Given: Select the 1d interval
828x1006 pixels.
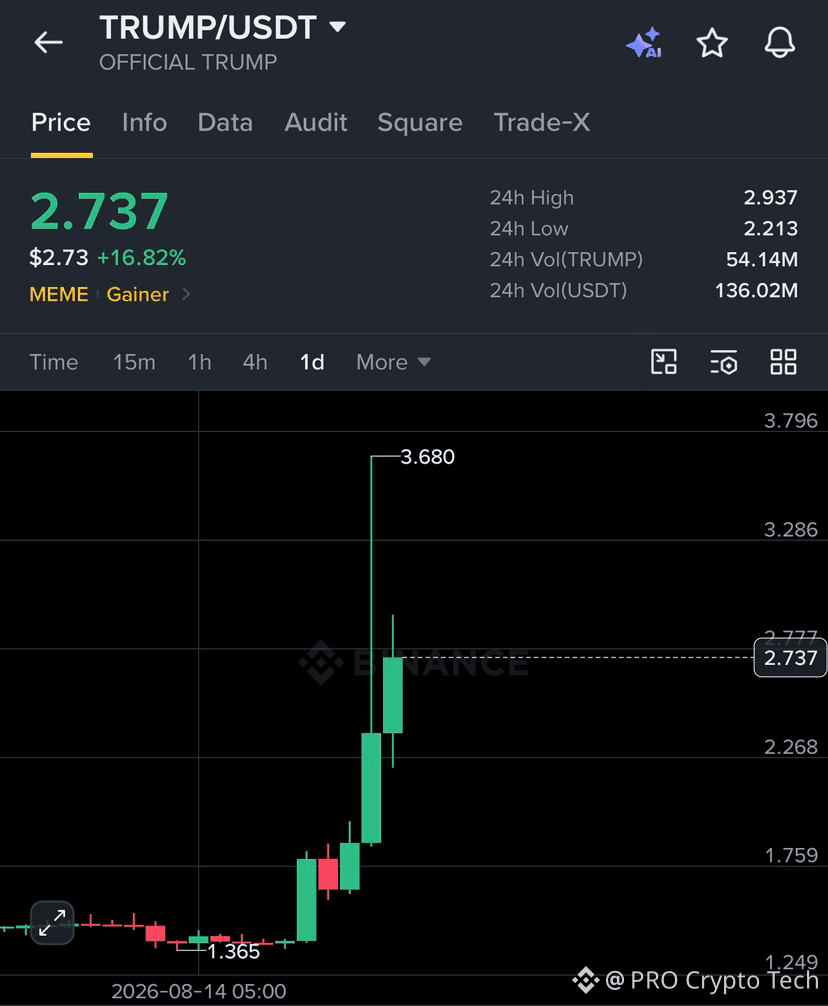Looking at the screenshot, I should pos(312,362).
